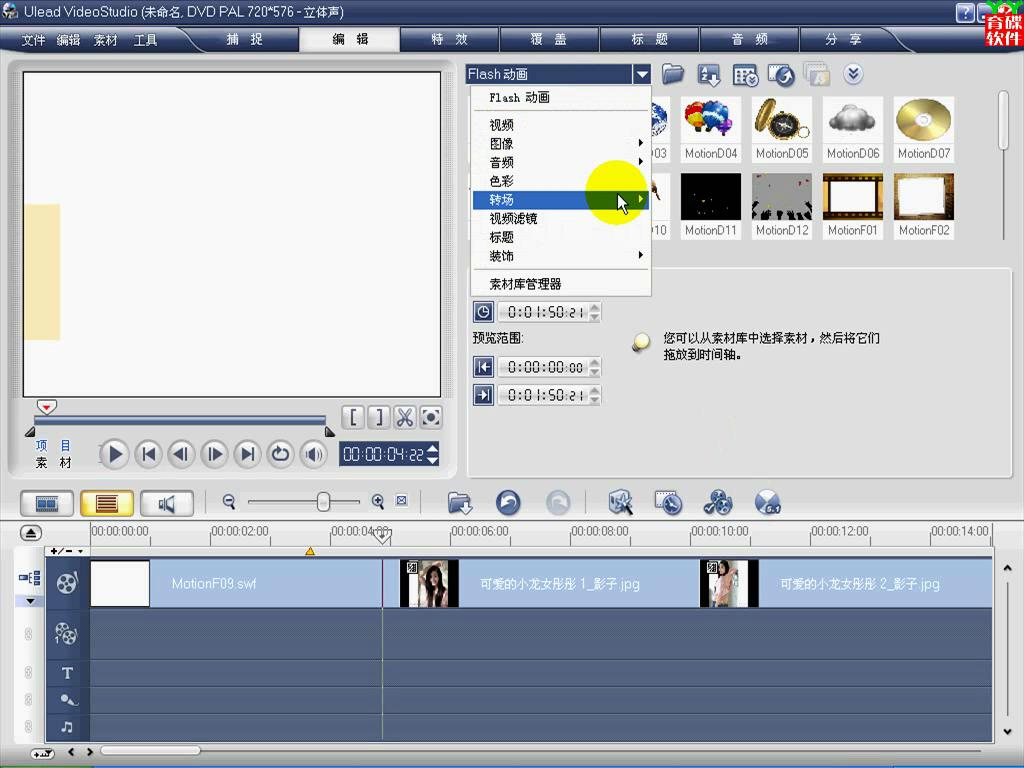Click the mark-in bracket button
Image resolution: width=1024 pixels, height=768 pixels.
point(353,417)
